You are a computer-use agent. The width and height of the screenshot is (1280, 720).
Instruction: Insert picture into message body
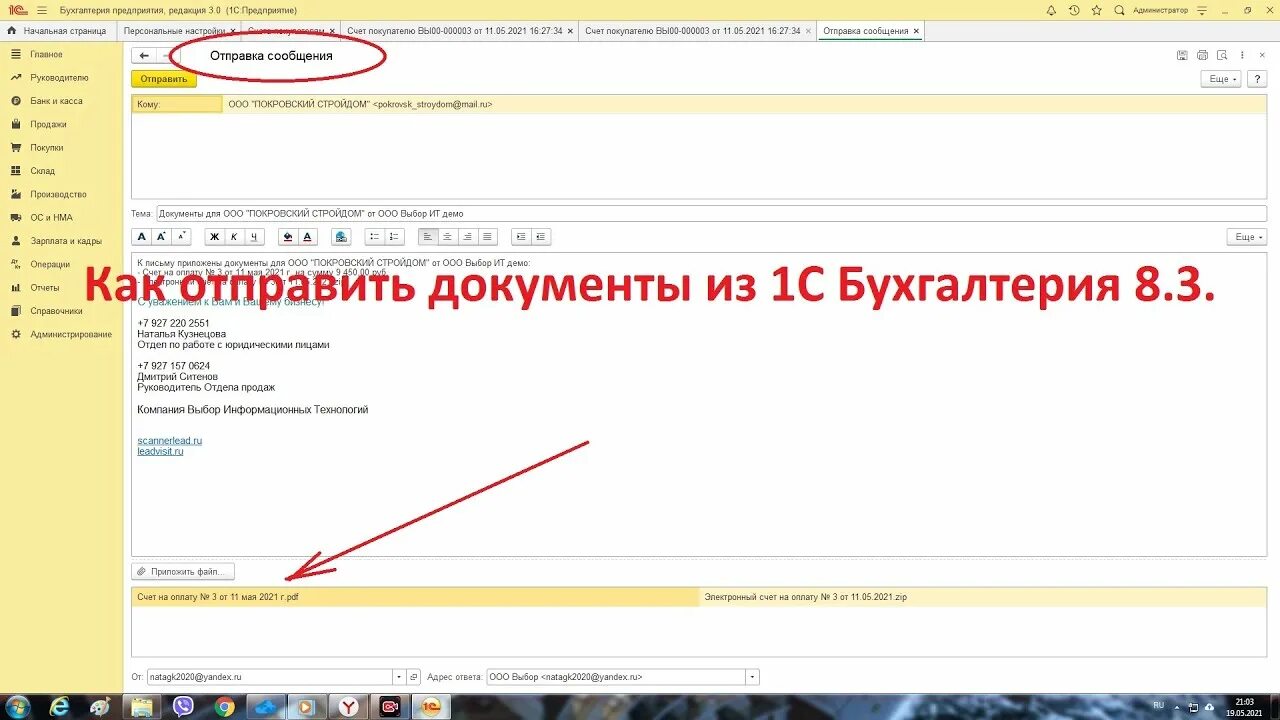click(x=342, y=237)
